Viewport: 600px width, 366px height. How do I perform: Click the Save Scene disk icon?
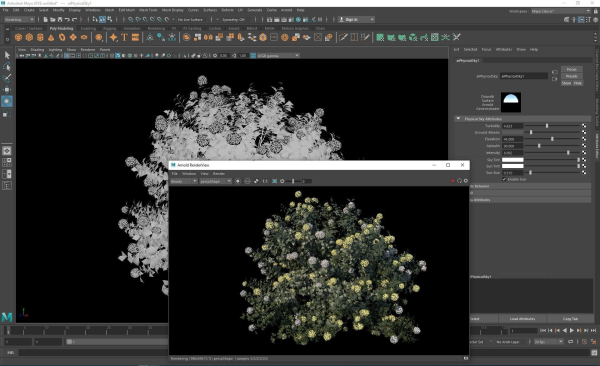click(x=60, y=20)
